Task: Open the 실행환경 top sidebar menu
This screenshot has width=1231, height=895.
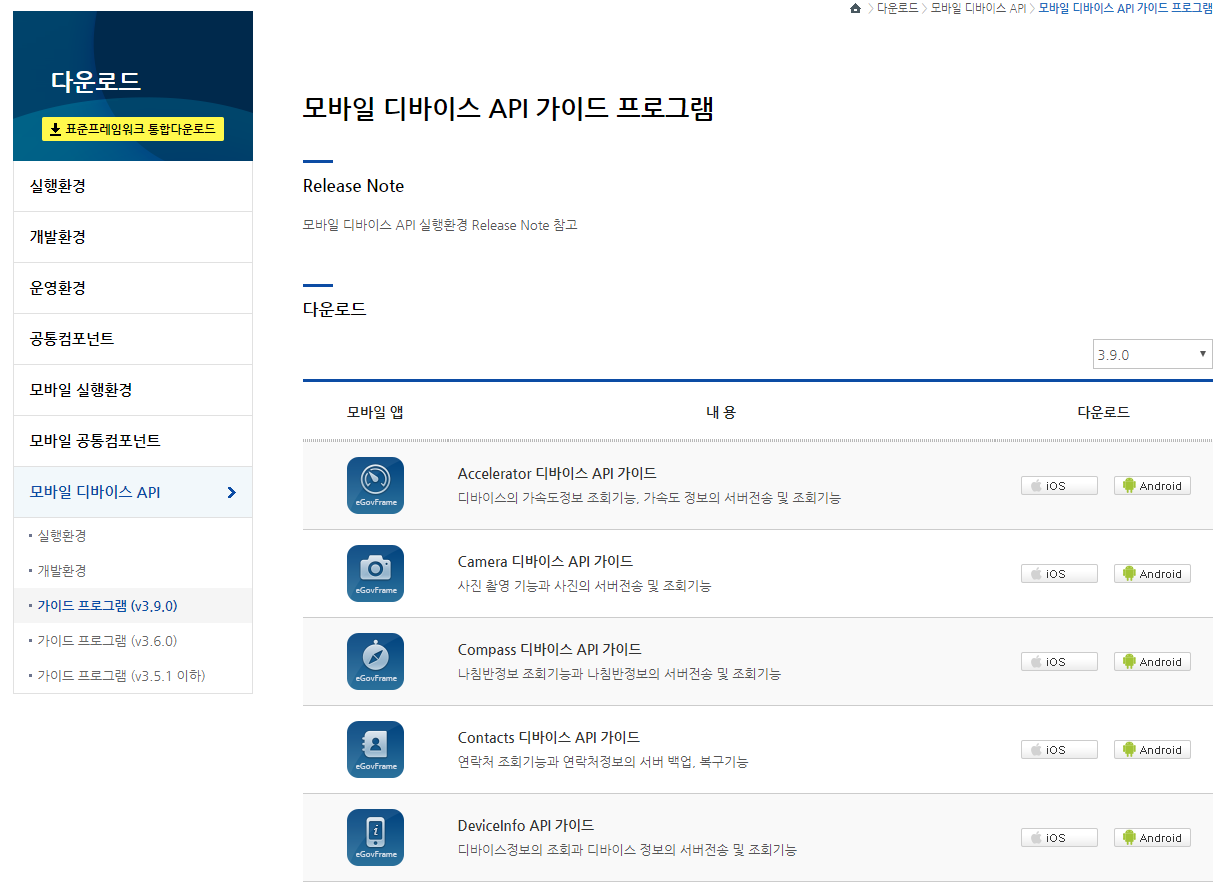Action: [x=58, y=186]
